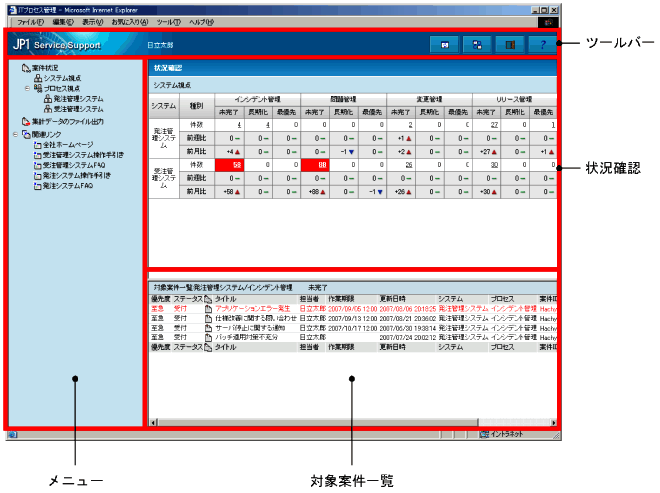The width and height of the screenshot is (660, 493).
Task: Click the 26 count under 変更管理 未完了
Action: coord(408,165)
